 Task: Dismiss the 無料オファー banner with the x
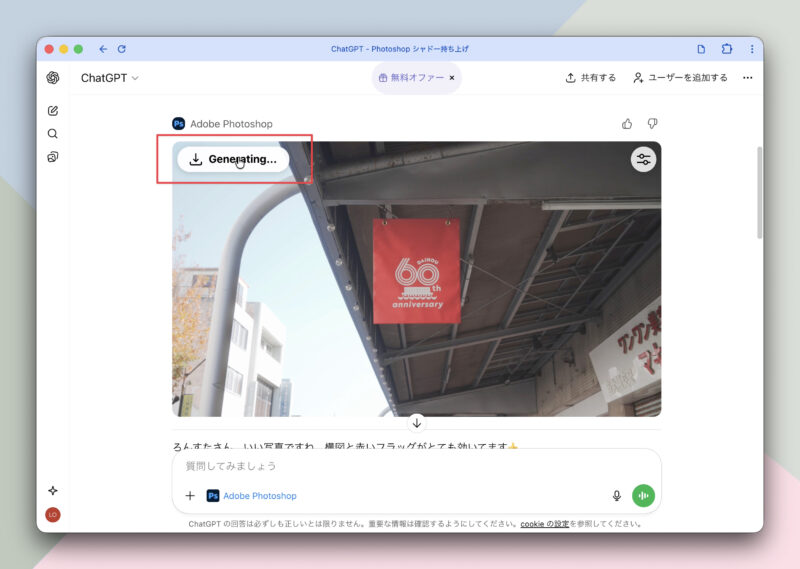pos(452,78)
